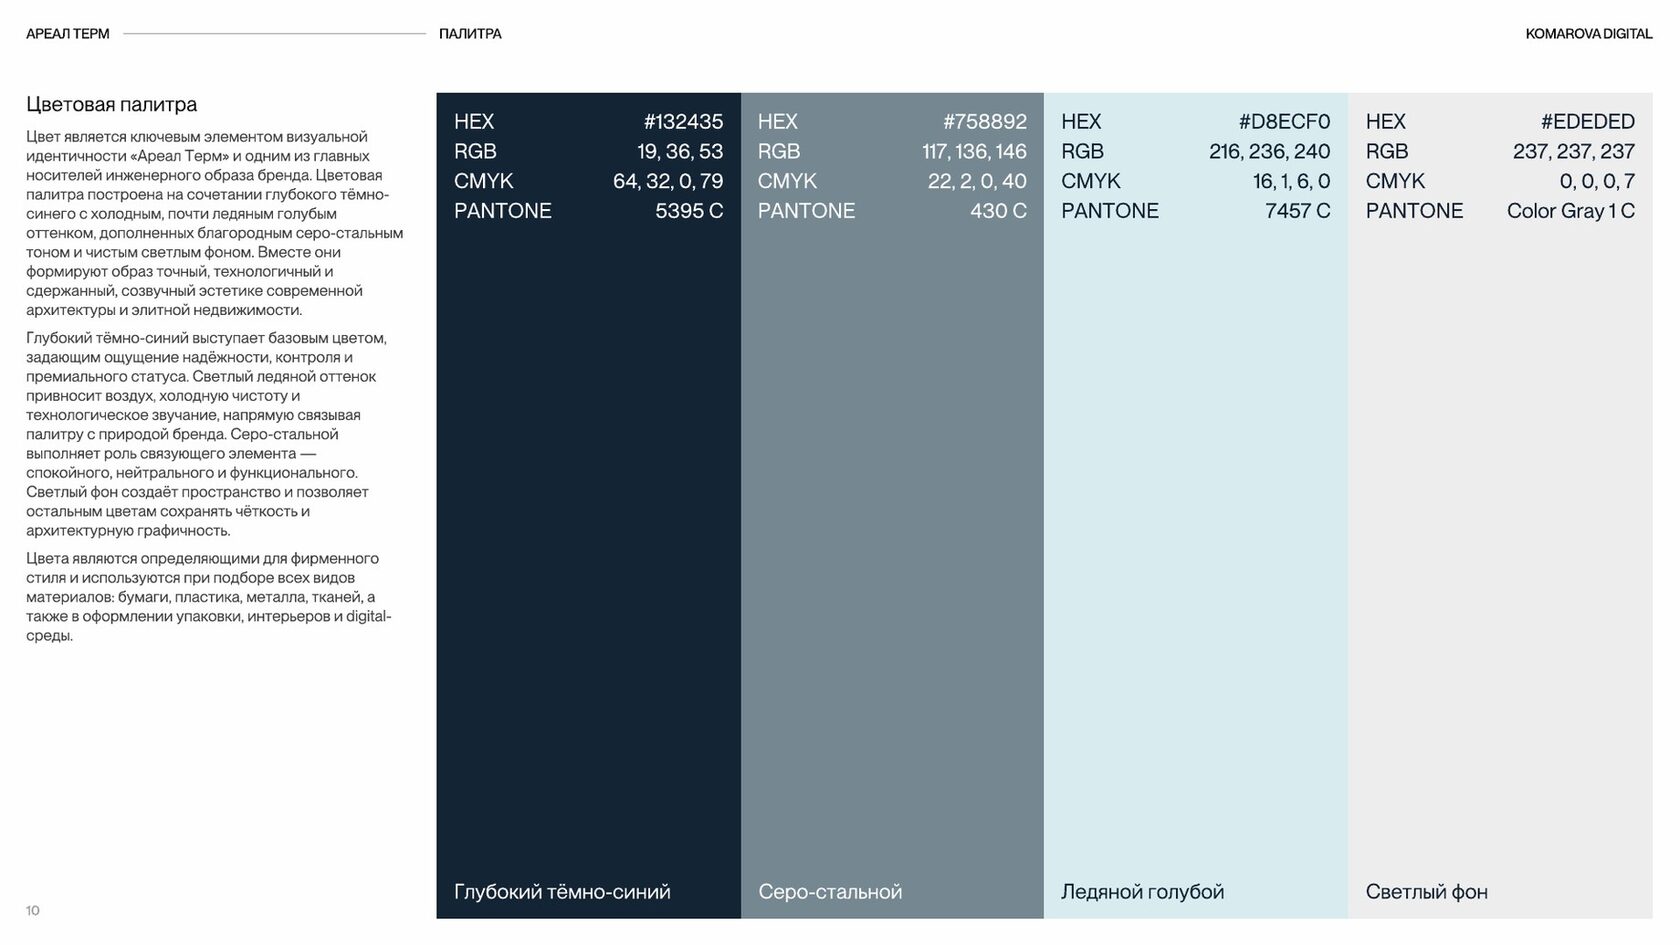Image resolution: width=1680 pixels, height=945 pixels.
Task: Click the Цветовая палитра heading
Action: coord(111,105)
